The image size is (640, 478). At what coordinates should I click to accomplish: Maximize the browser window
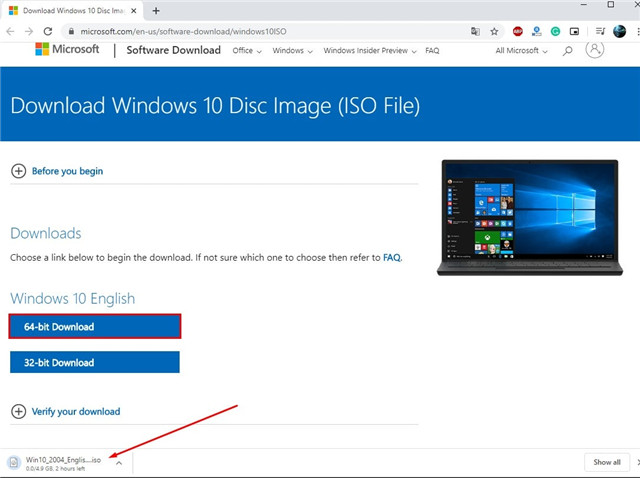click(x=611, y=4)
